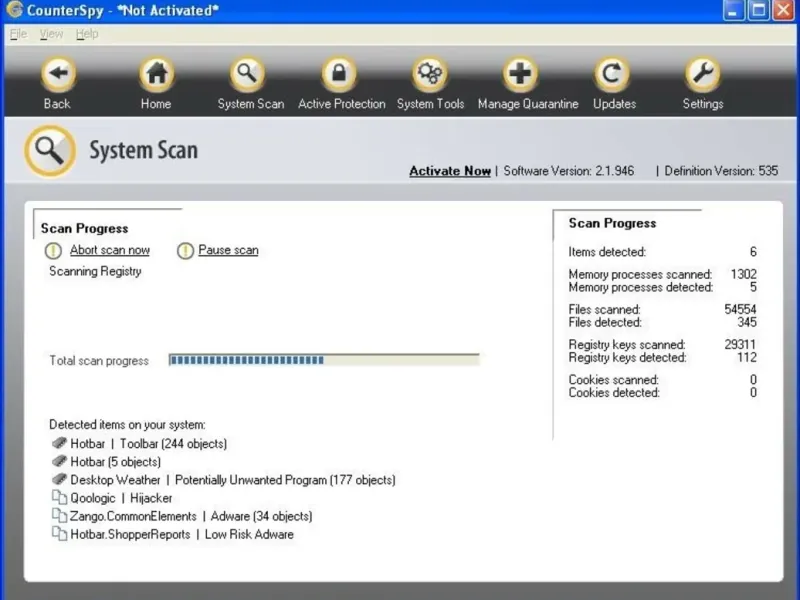Click Memory processes detected value 5
800x600 pixels.
(x=753, y=287)
